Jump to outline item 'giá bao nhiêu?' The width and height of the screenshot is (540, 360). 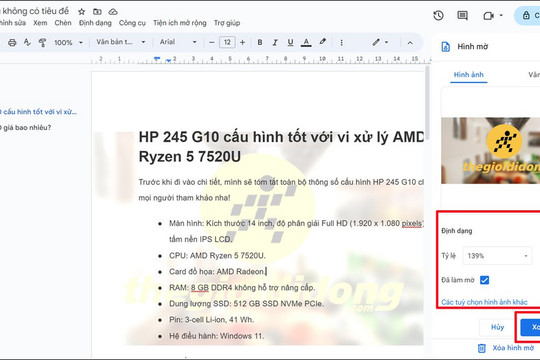26,127
